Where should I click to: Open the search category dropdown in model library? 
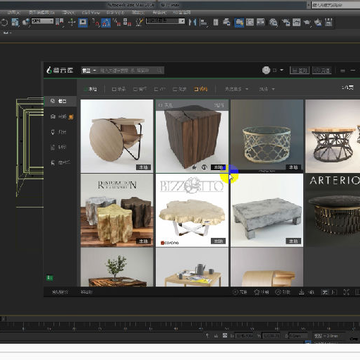click(x=89, y=70)
